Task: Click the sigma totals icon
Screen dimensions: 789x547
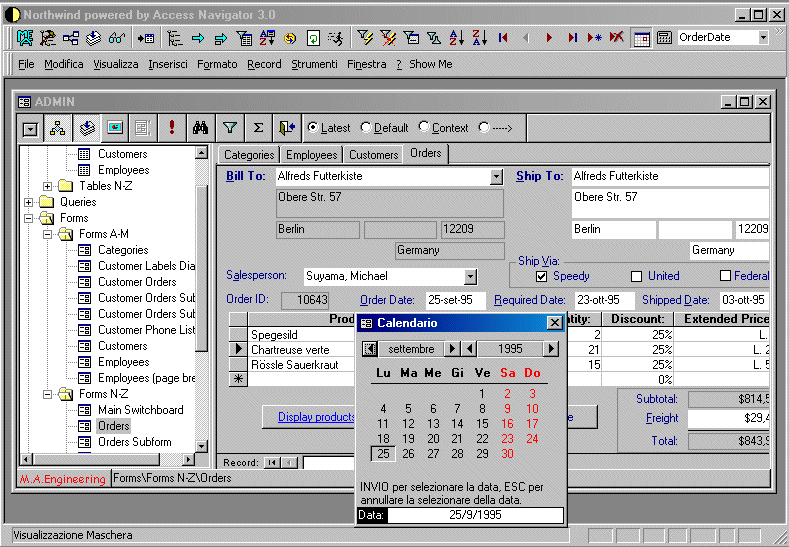Action: [259, 128]
